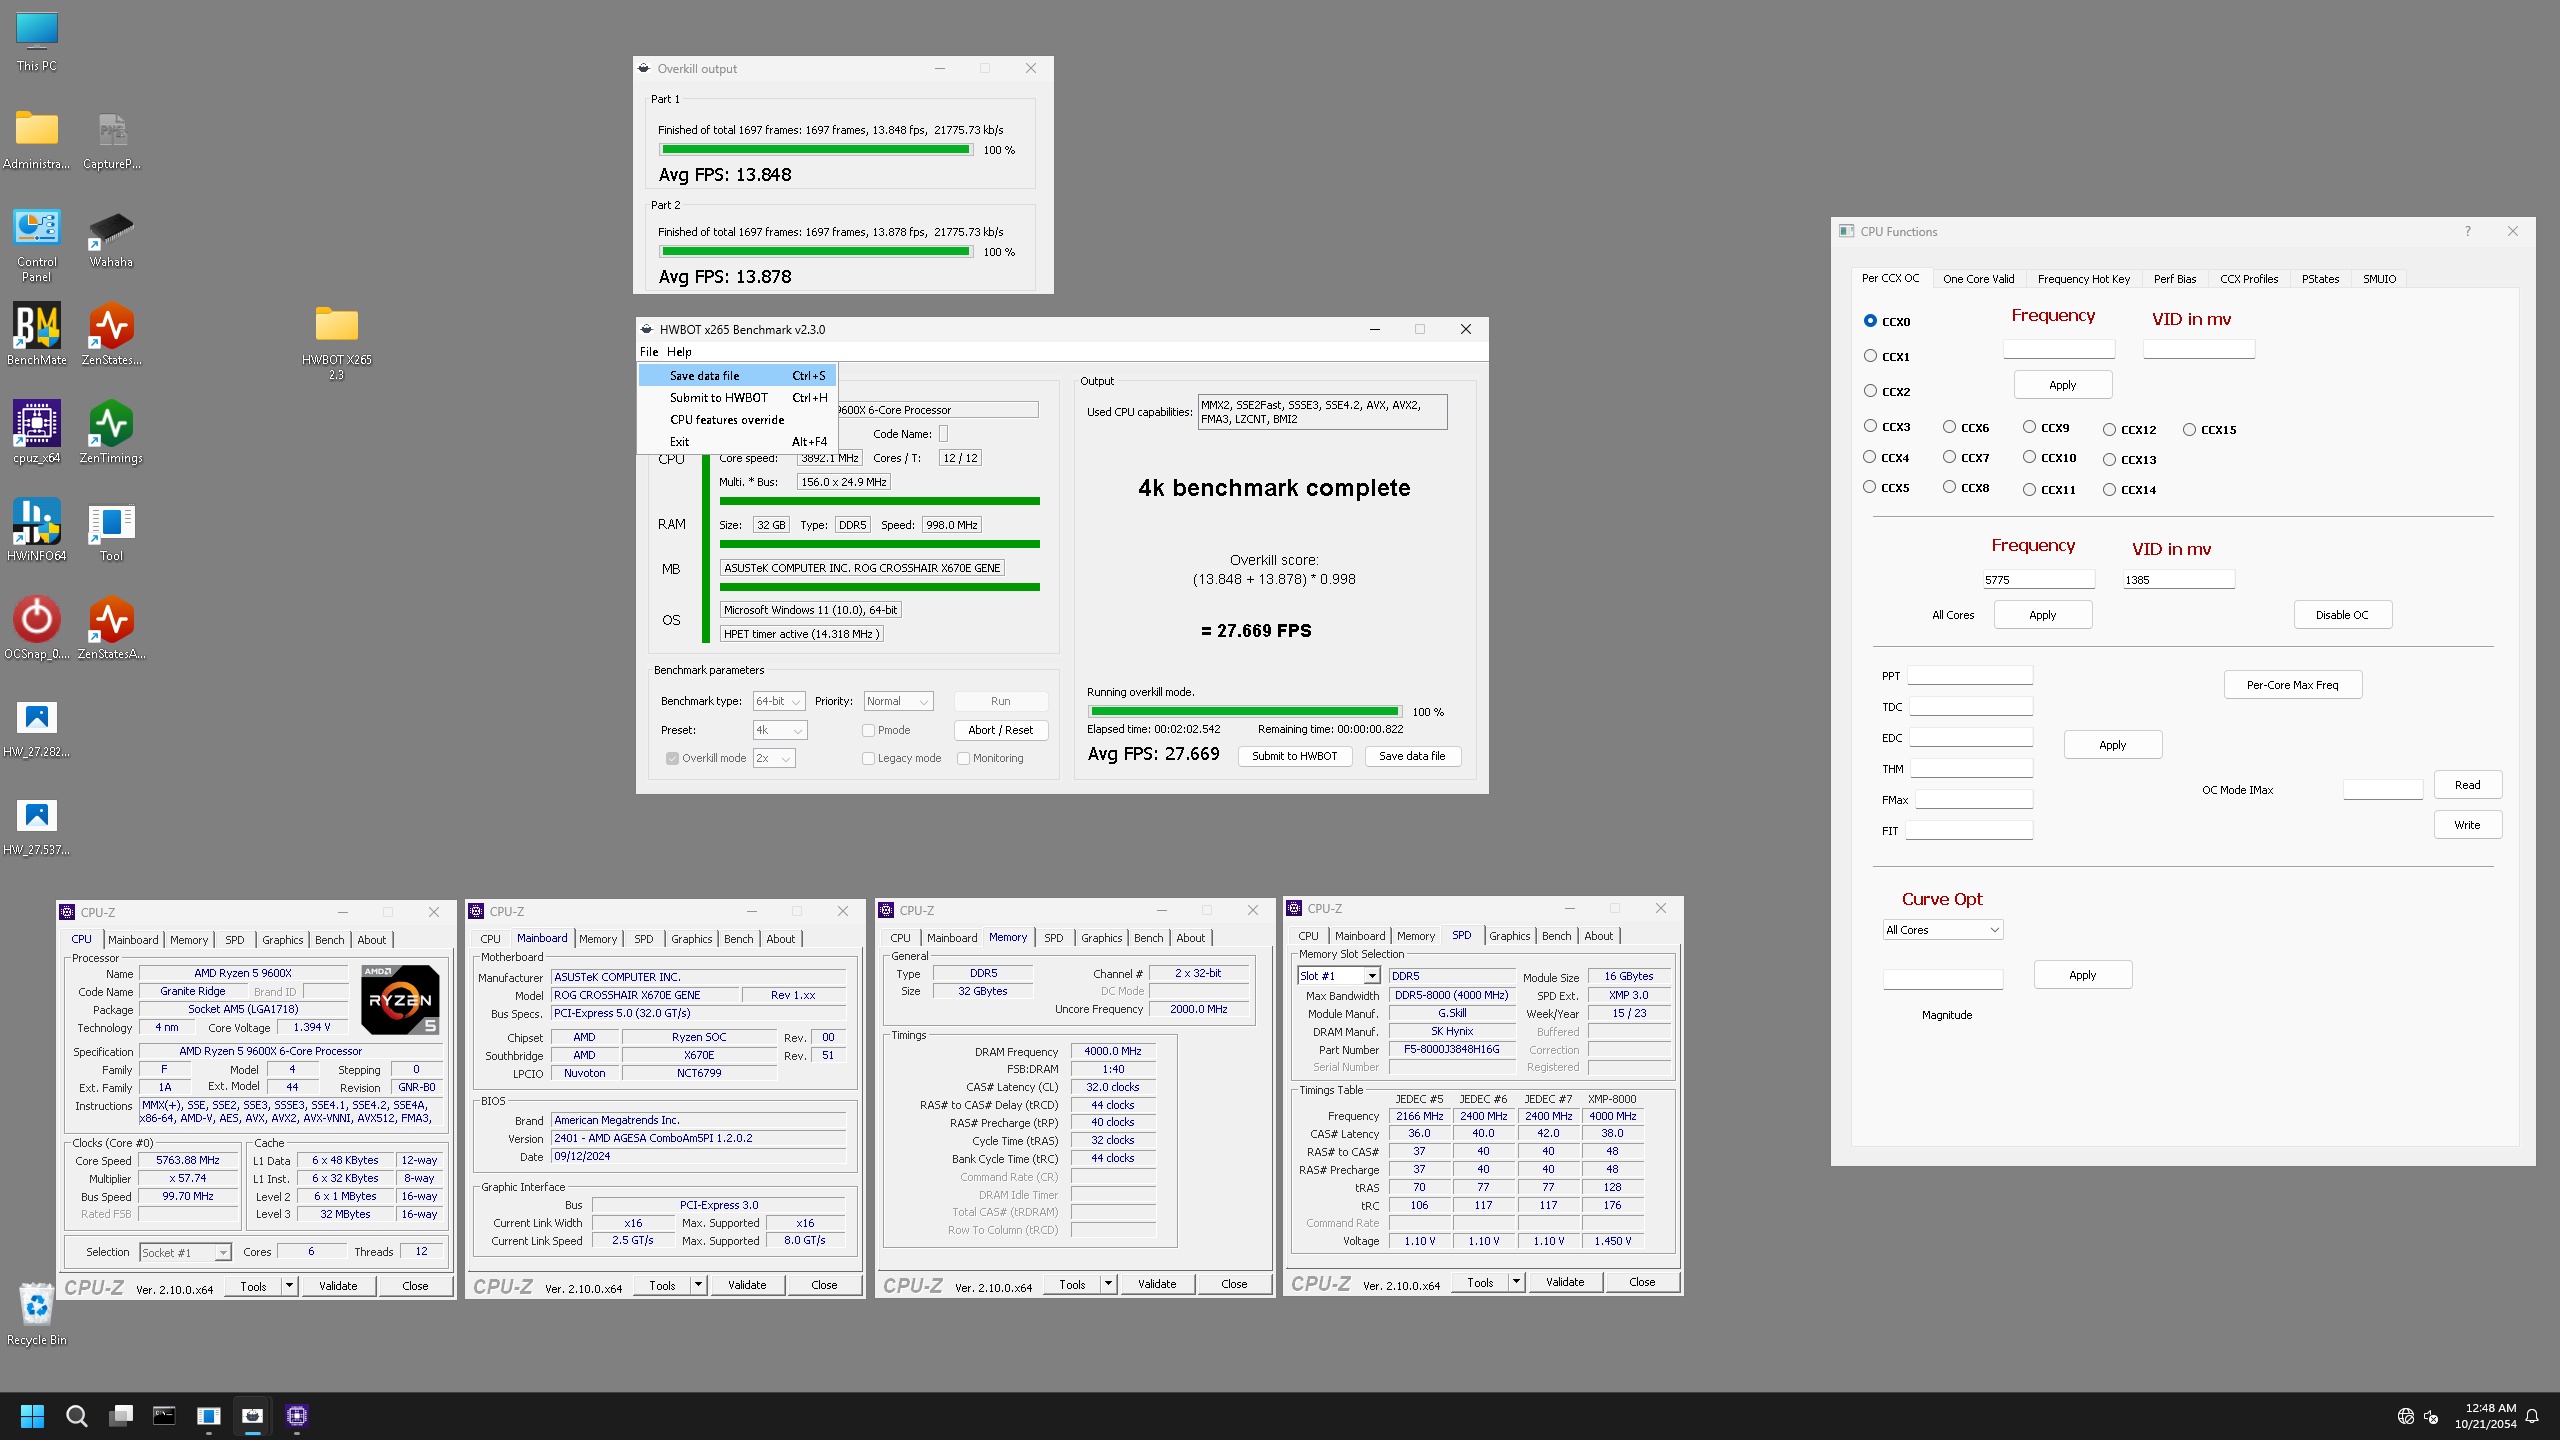The width and height of the screenshot is (2560, 1440).
Task: Click Submit to HWBOT button in Output
Action: (1294, 756)
